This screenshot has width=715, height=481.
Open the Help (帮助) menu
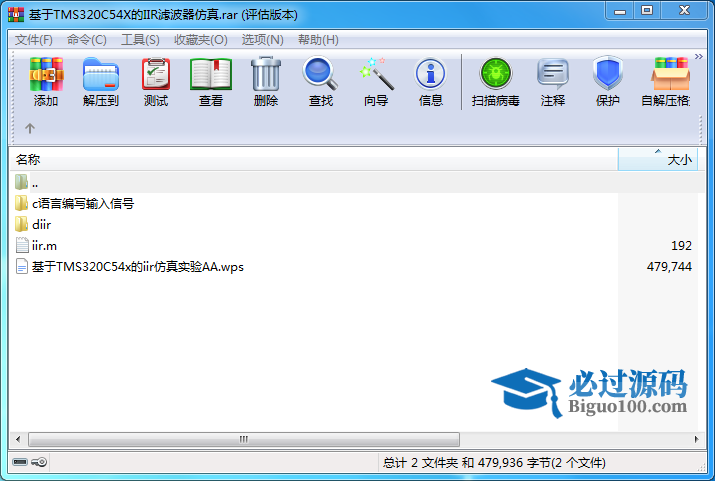[318, 40]
